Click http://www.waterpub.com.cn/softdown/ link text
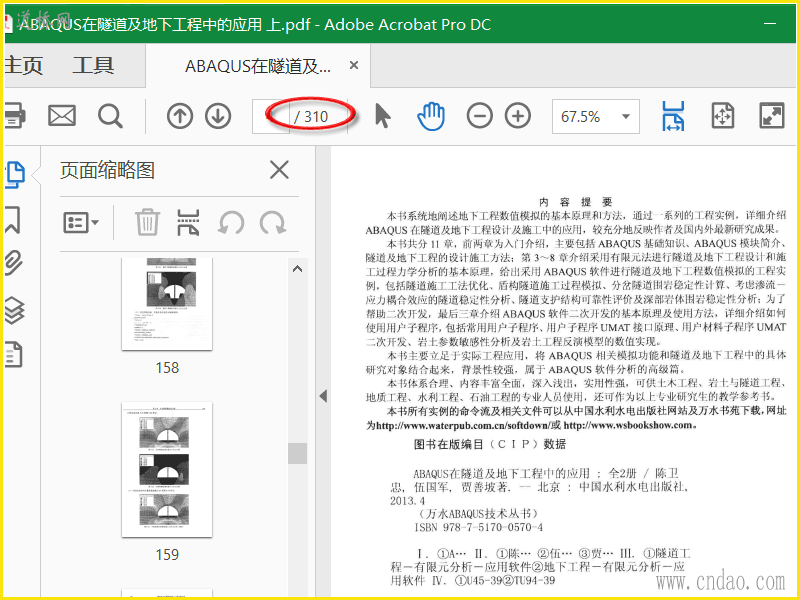Screen dimensions: 800x600 pyautogui.click(x=462, y=425)
